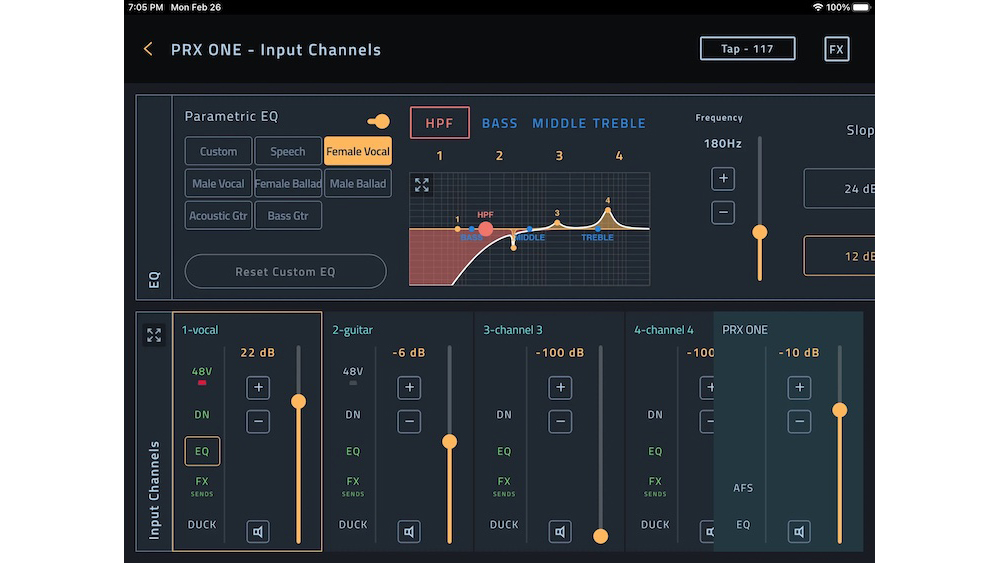Raise 2-guitar gain with plus button

[x=409, y=387]
